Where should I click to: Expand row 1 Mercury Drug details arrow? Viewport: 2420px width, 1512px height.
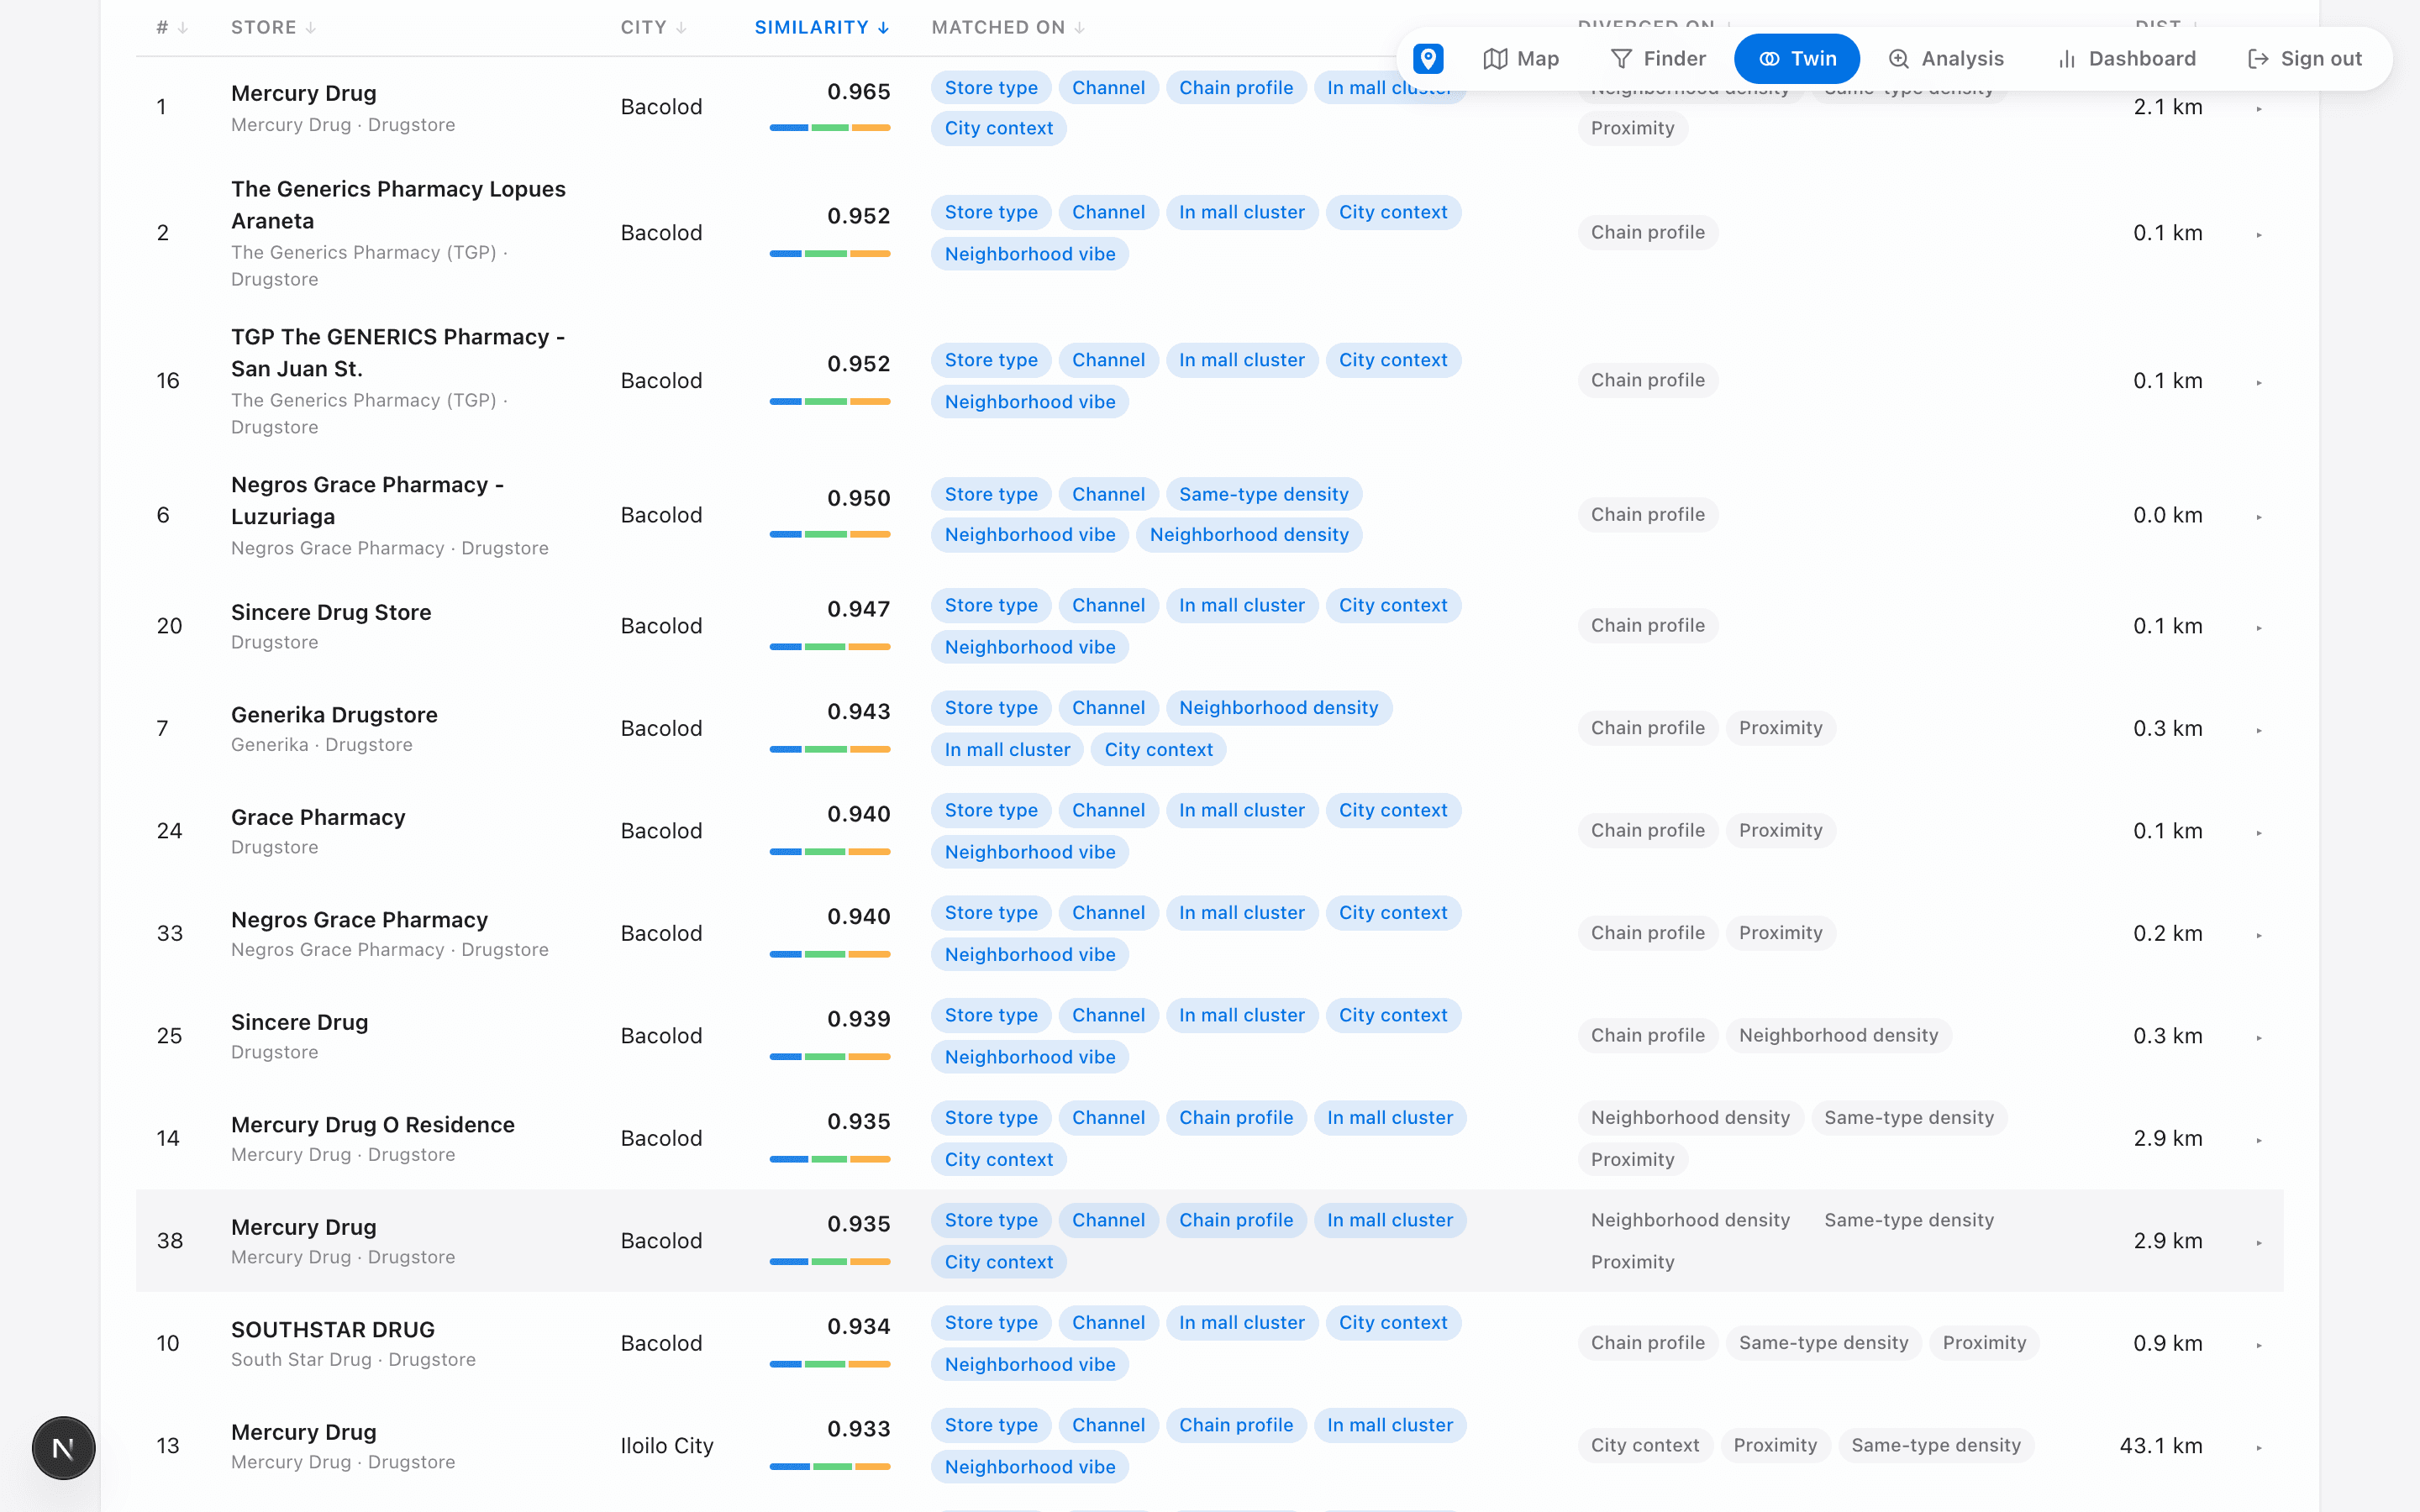coord(2259,108)
